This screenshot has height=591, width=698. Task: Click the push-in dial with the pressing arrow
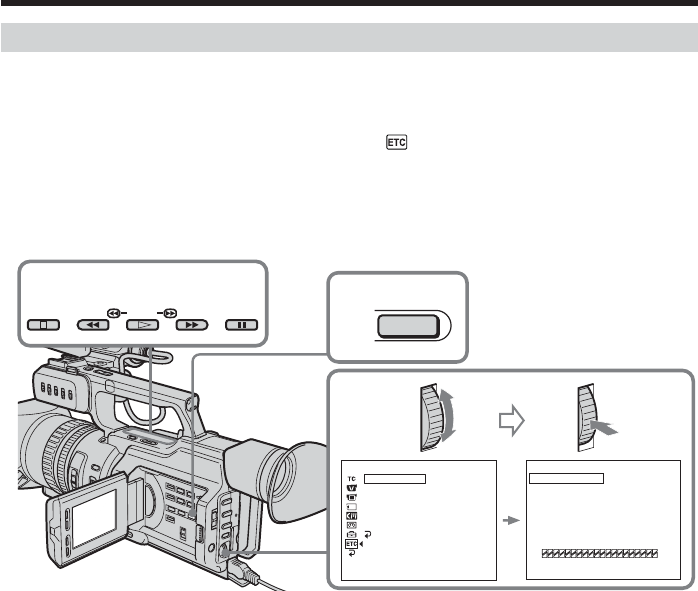point(588,417)
